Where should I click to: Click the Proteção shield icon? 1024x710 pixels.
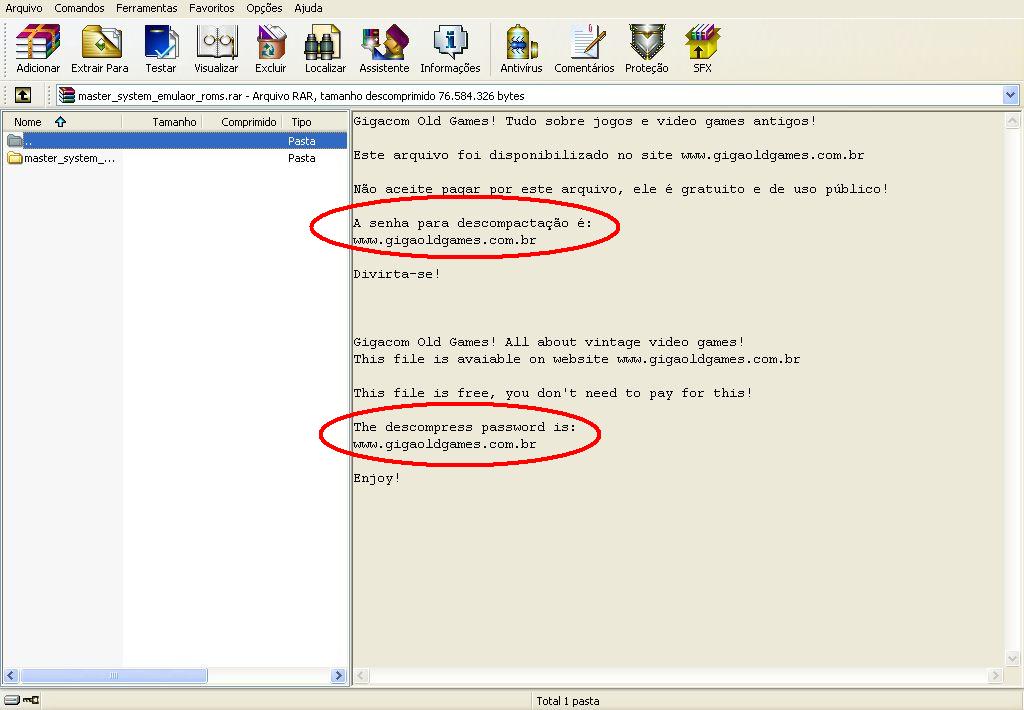[647, 49]
